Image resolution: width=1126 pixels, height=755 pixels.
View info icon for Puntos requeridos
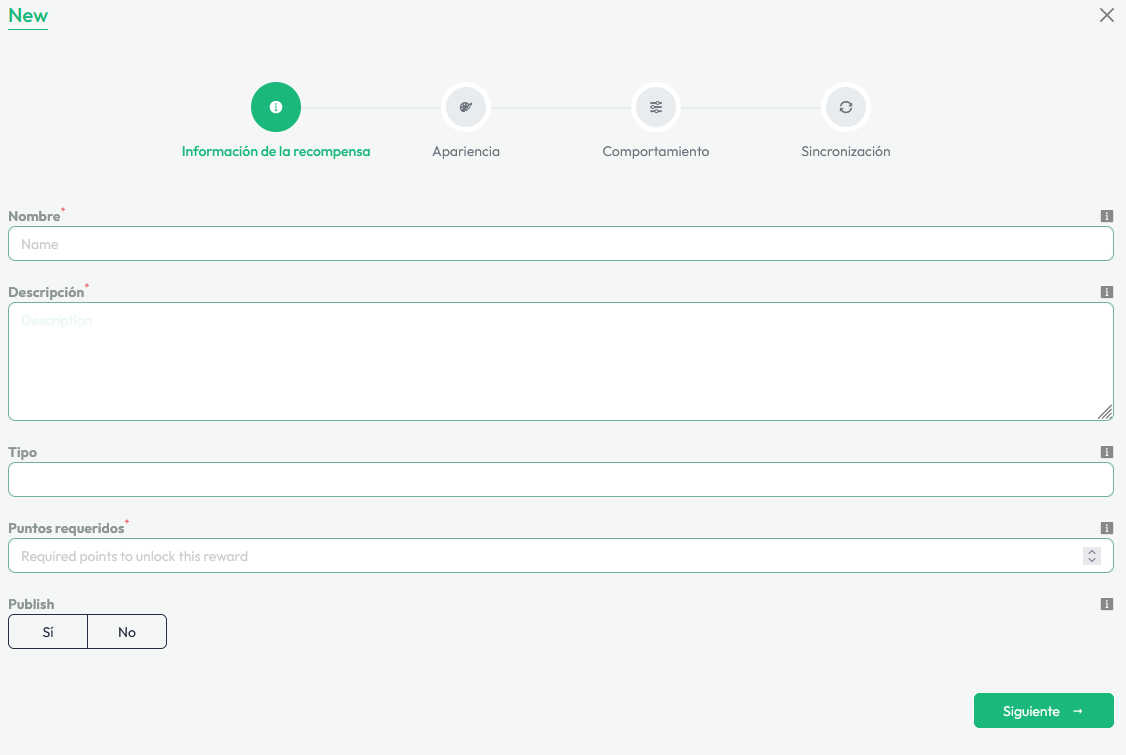point(1107,528)
